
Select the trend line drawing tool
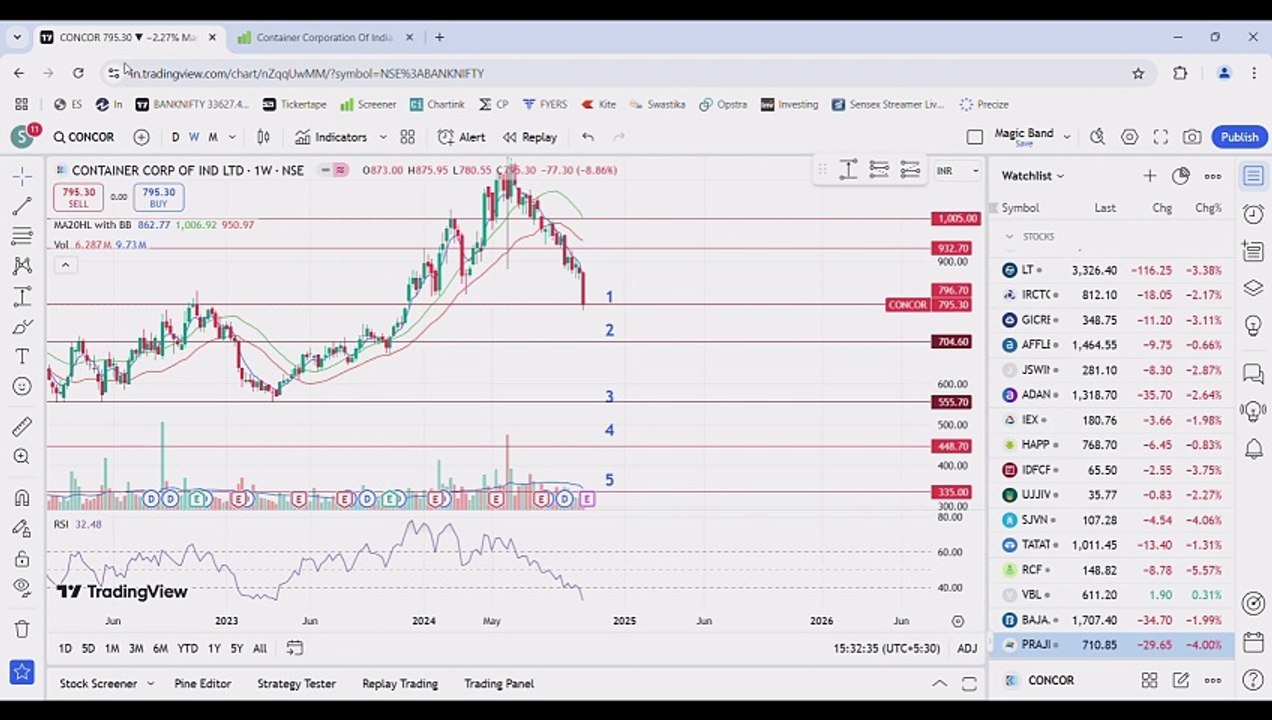[x=22, y=206]
